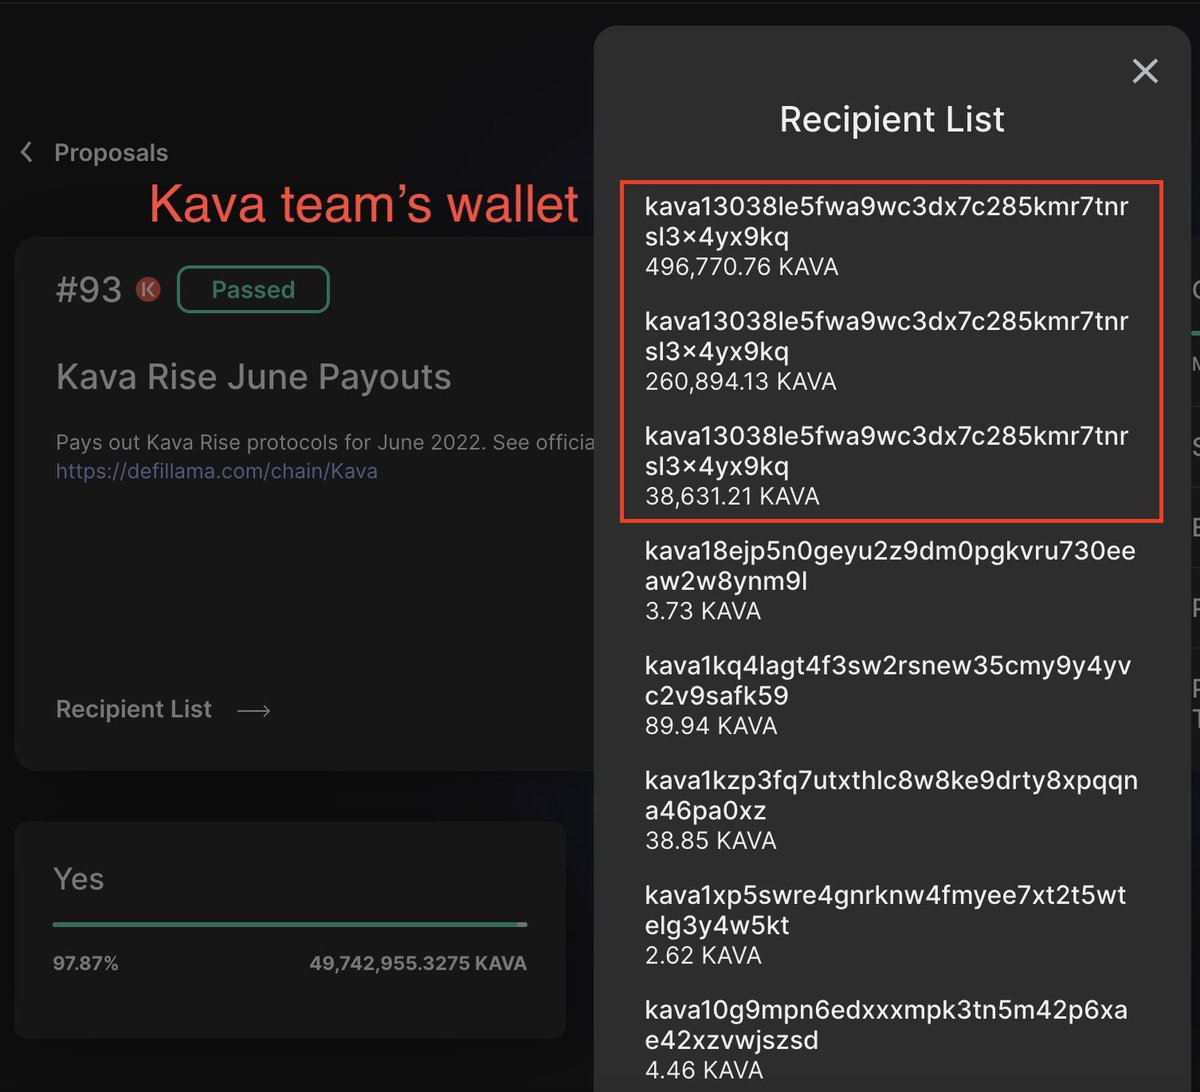Click the Kava logo icon next to #93
1200x1092 pixels.
148,290
